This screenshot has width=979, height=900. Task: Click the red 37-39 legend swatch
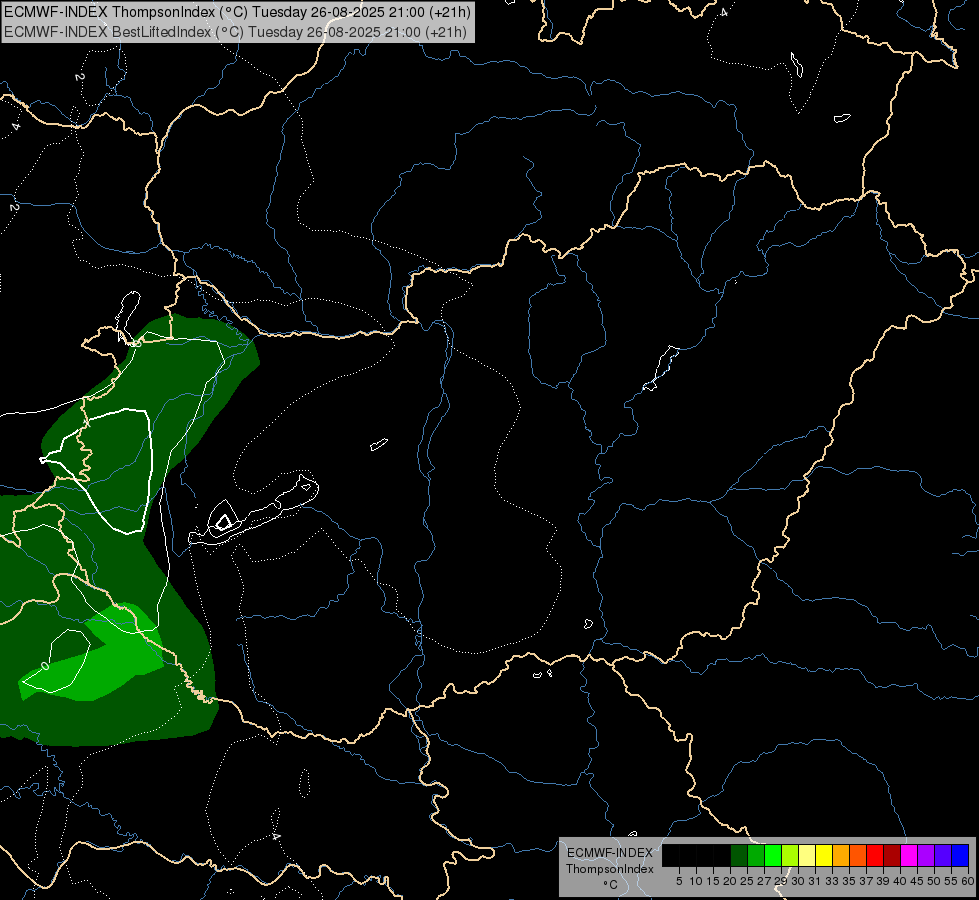point(875,855)
